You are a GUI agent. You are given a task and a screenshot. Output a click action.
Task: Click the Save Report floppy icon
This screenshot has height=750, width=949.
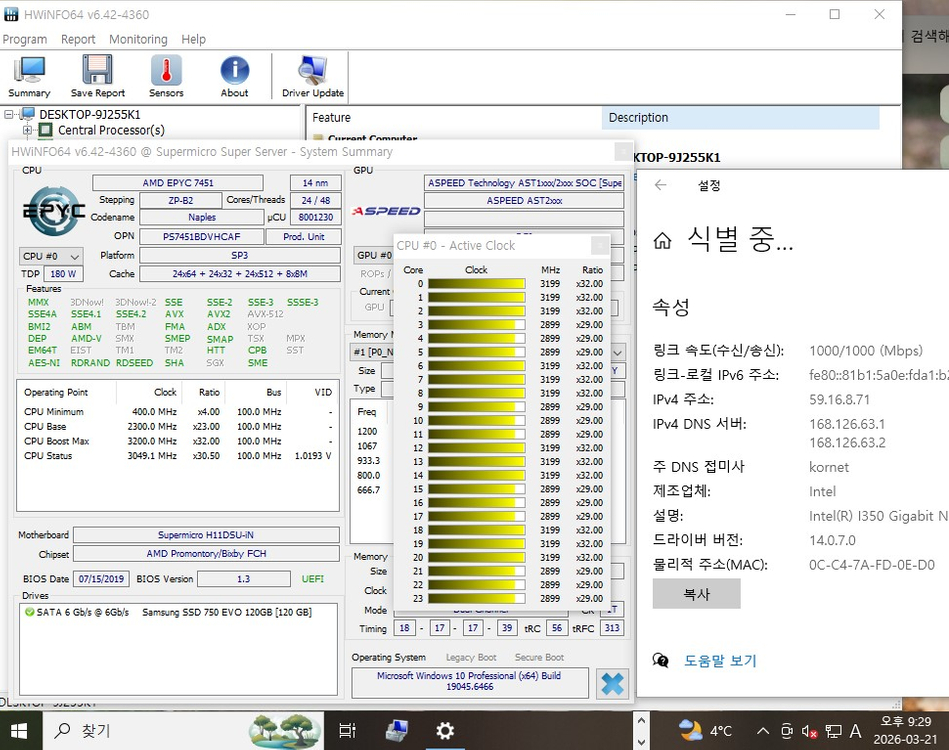point(97,76)
